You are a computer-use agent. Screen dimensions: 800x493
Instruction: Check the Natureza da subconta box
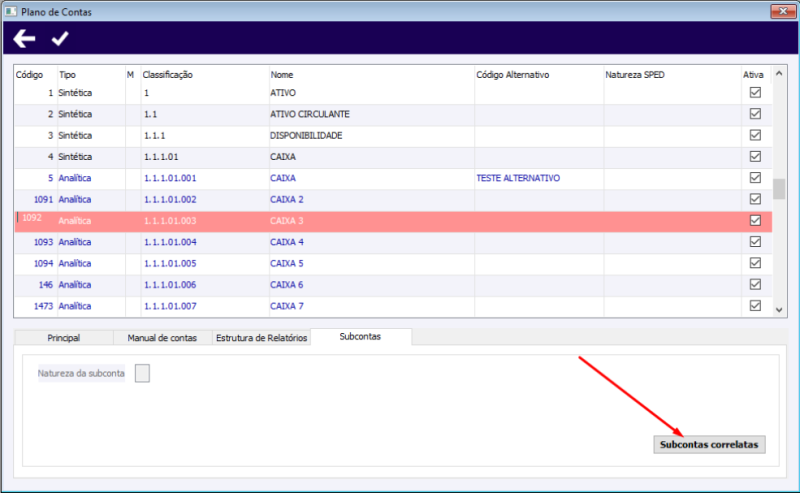[142, 373]
